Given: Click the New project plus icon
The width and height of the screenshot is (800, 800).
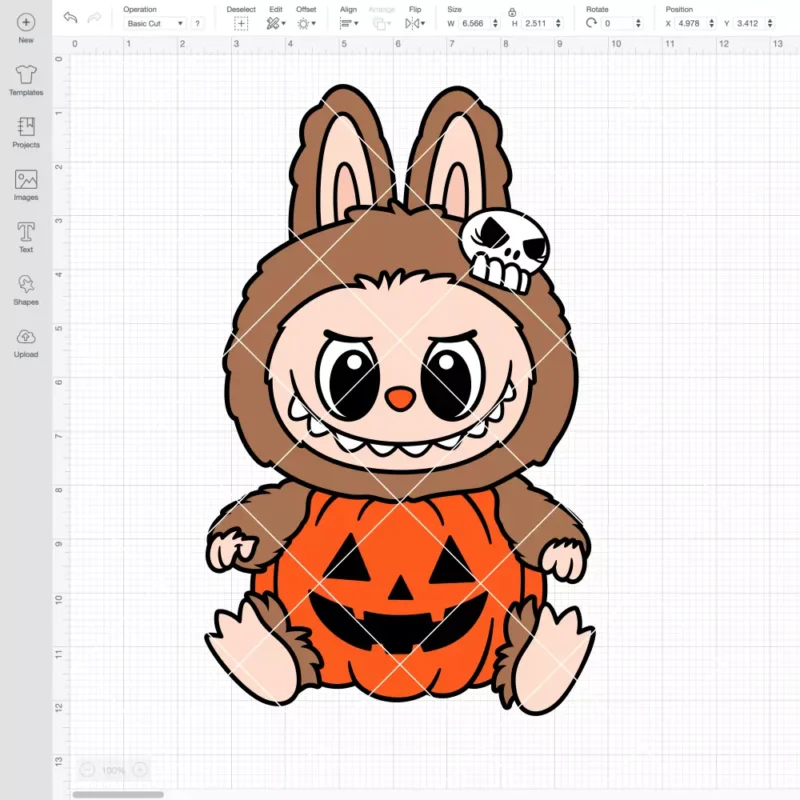Looking at the screenshot, I should click(26, 22).
